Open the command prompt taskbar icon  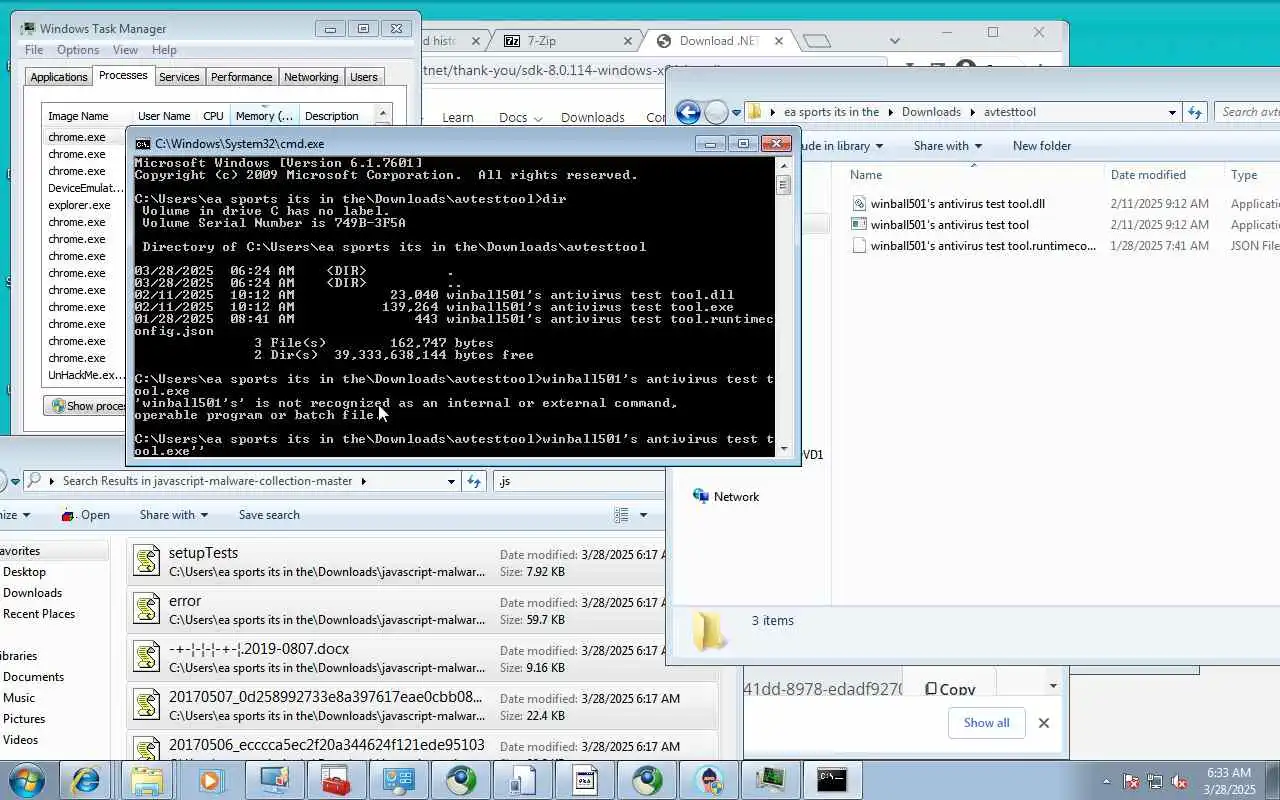coord(832,779)
